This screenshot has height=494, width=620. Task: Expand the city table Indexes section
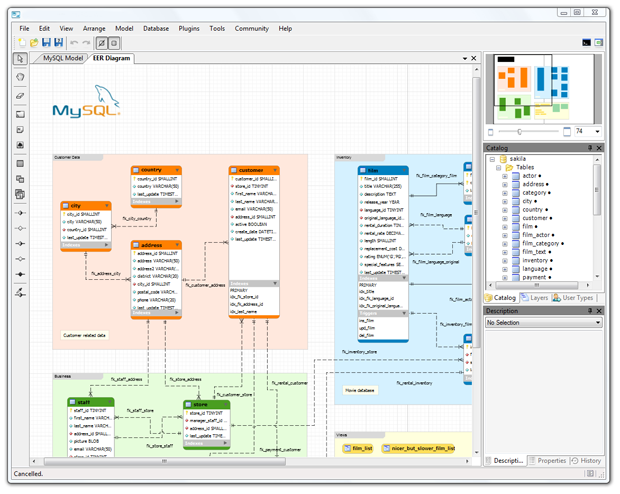pyautogui.click(x=106, y=245)
